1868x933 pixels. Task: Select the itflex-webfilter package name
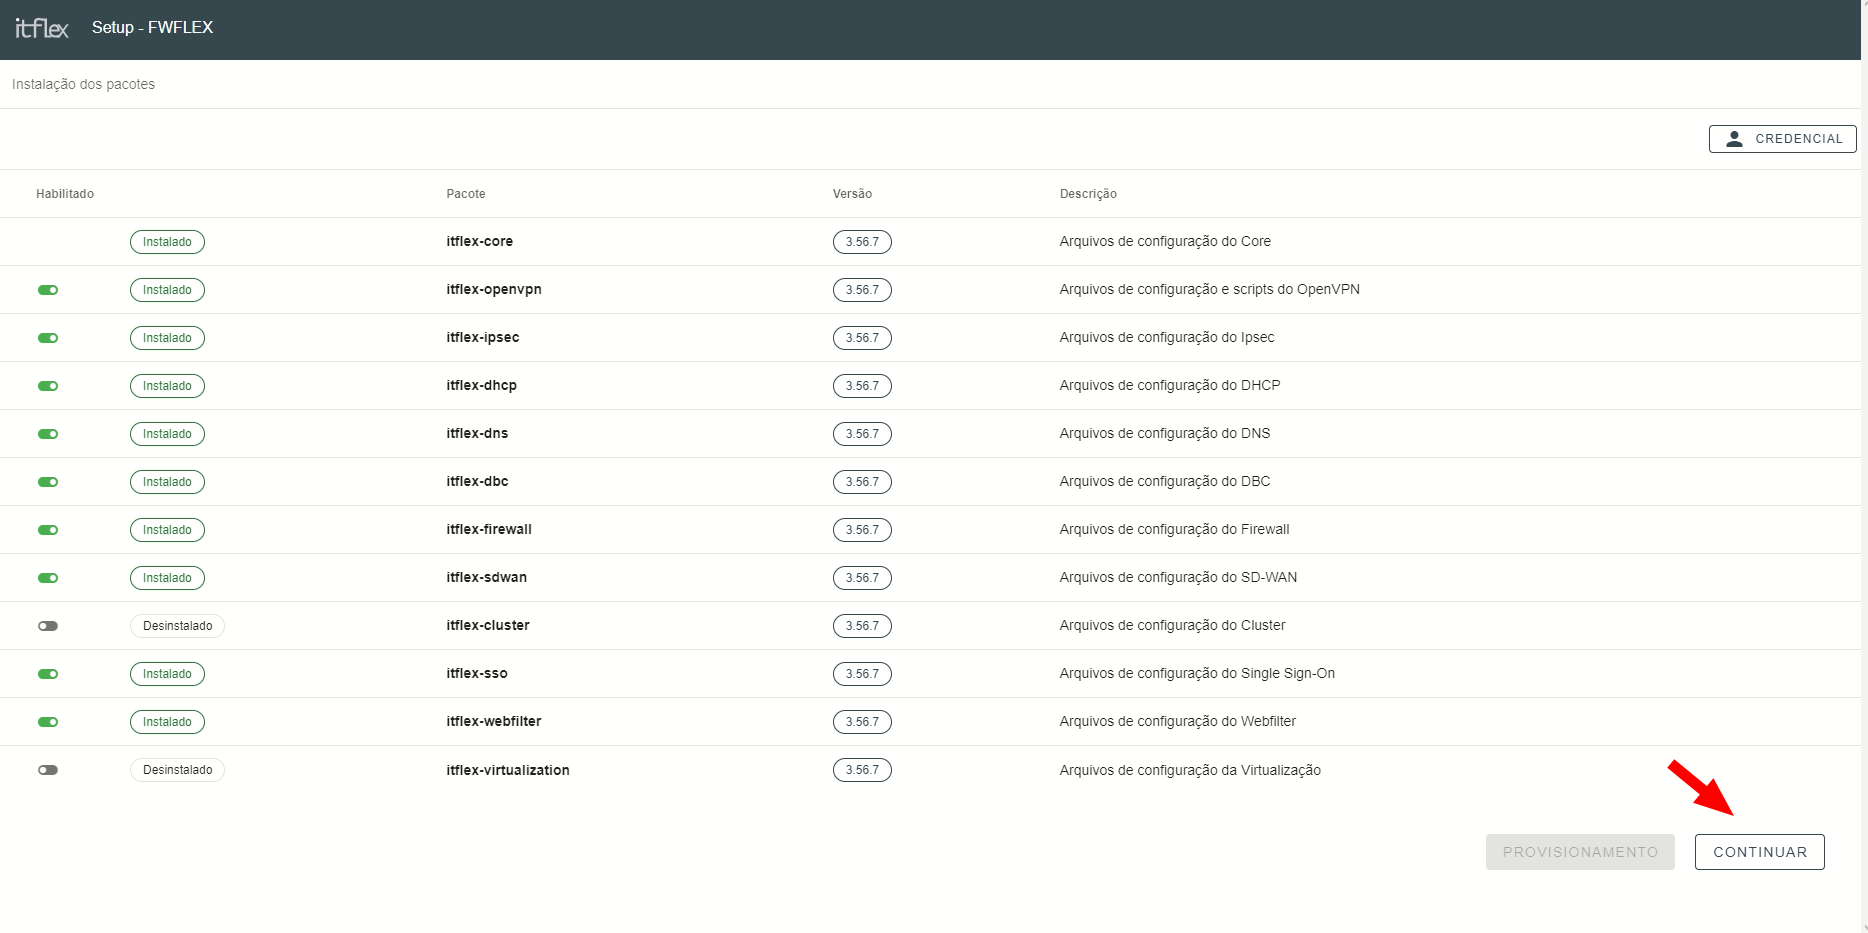pos(494,721)
